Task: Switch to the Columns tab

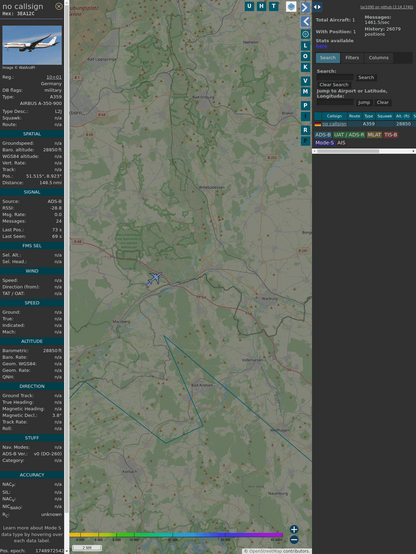Action: tap(379, 58)
